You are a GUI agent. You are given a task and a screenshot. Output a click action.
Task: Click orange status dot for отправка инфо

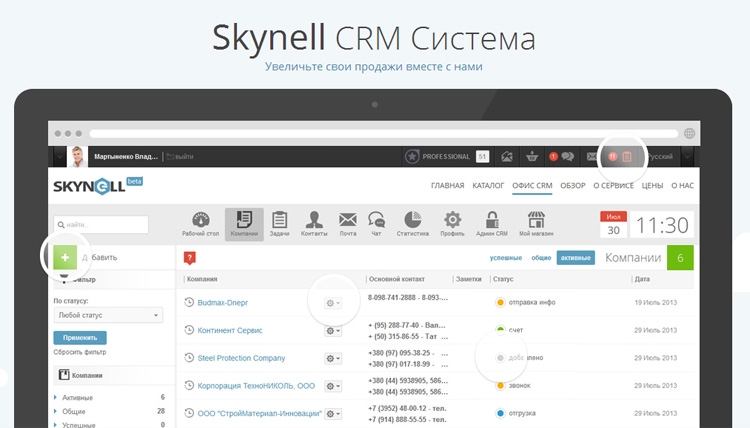pos(500,302)
